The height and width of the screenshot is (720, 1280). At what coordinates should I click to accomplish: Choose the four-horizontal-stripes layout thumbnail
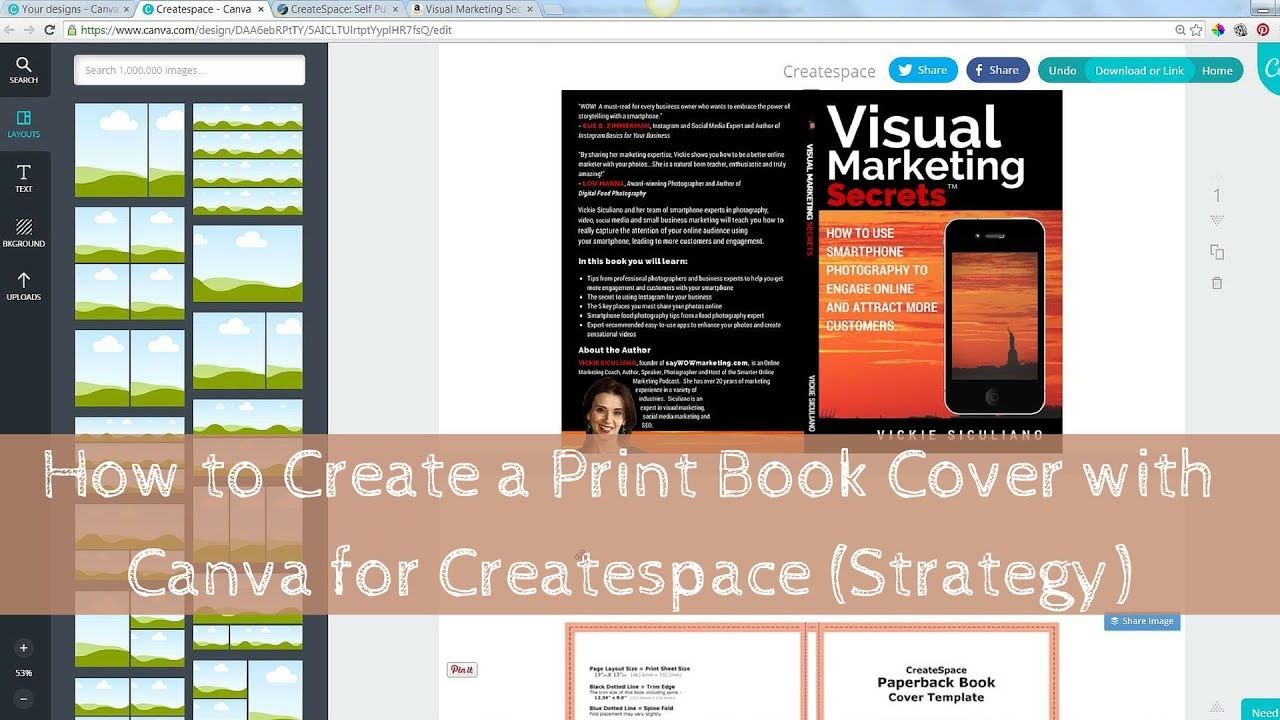[x=247, y=159]
